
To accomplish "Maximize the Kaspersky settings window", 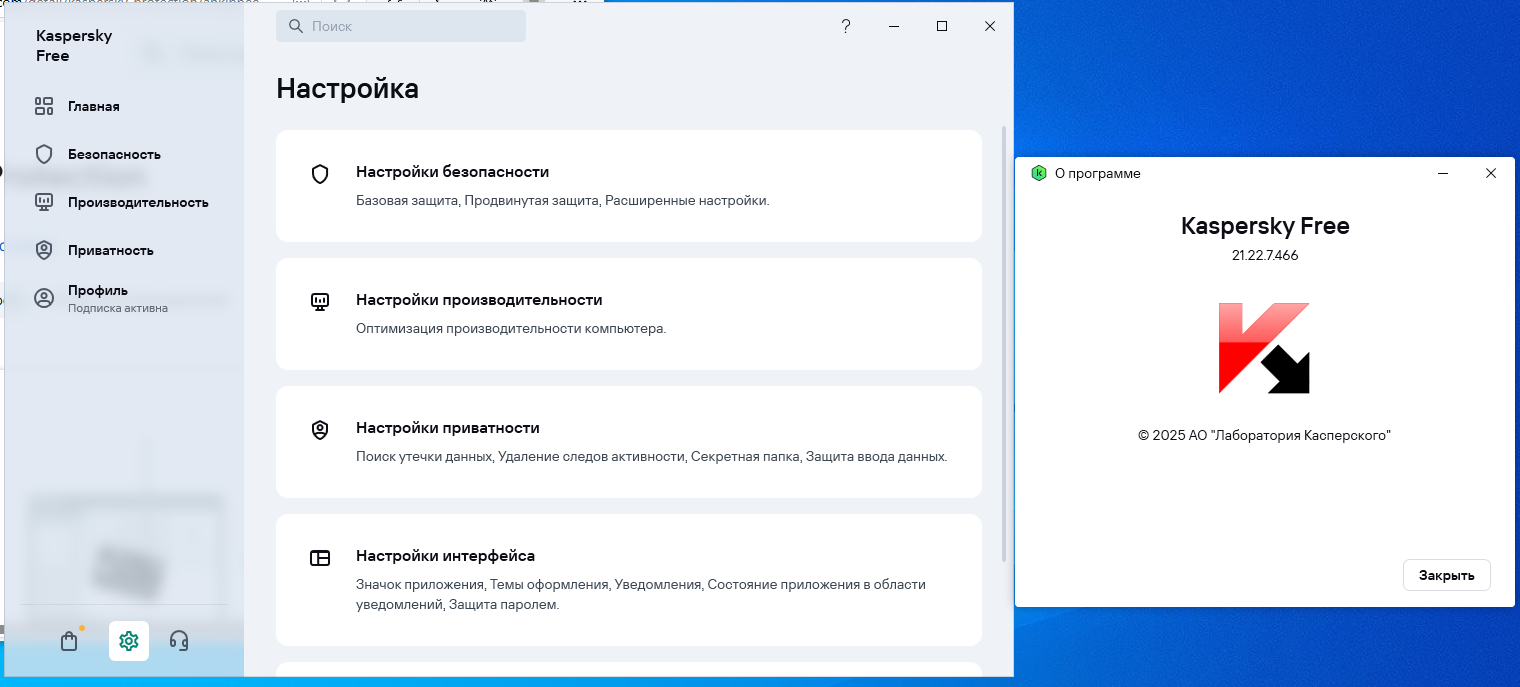I will tap(942, 26).
